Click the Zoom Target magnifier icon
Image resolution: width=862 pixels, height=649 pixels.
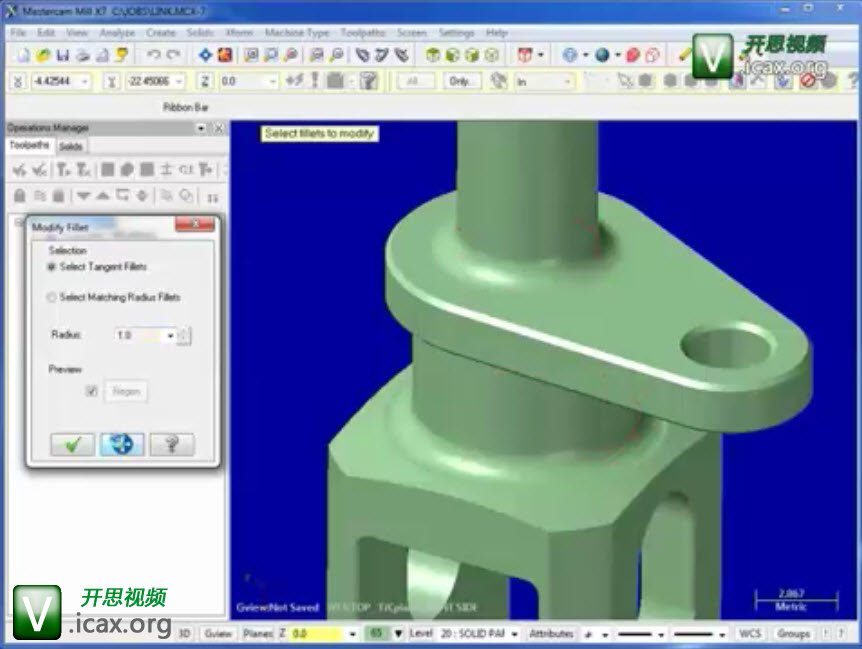coord(271,55)
